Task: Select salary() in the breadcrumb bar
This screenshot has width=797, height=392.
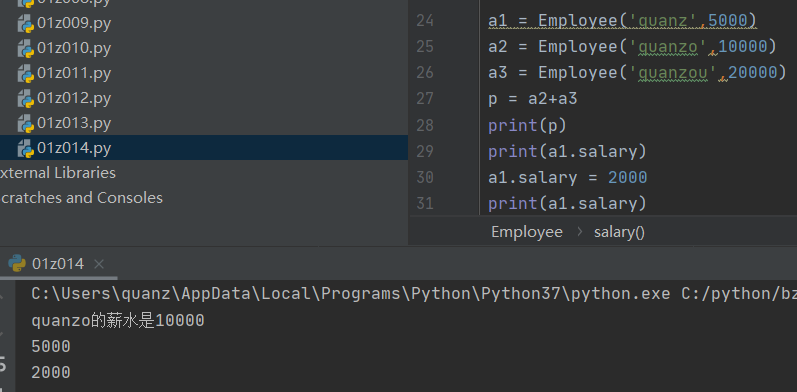Action: tap(619, 232)
